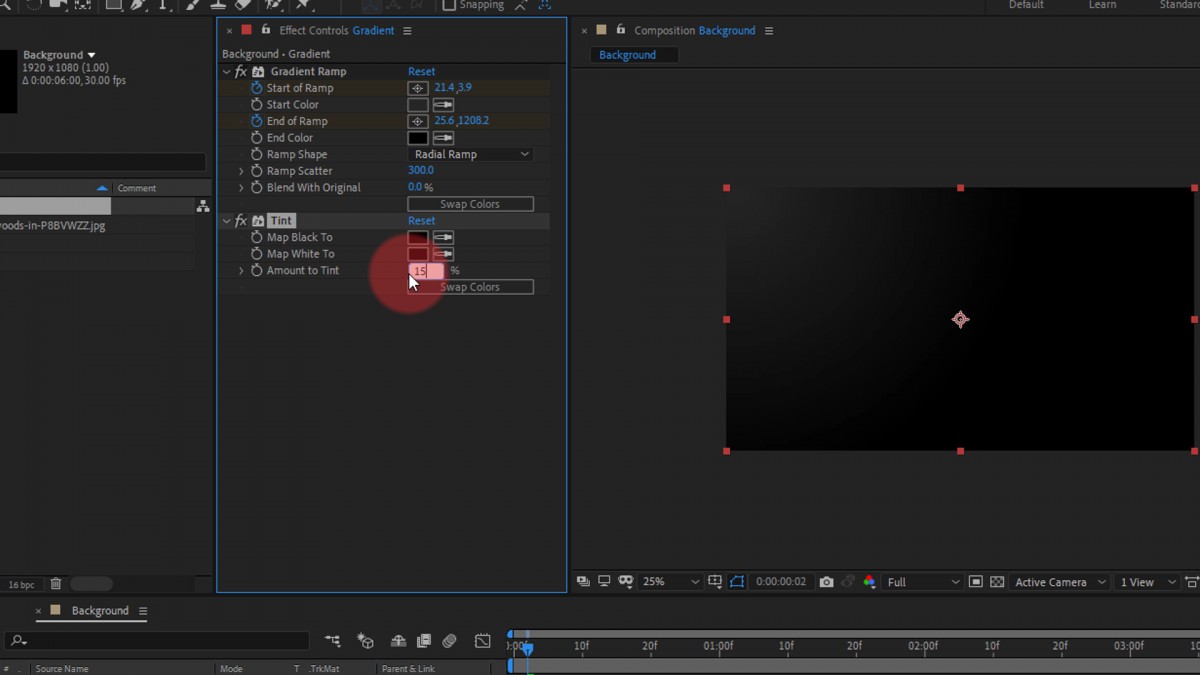Open Active Camera view dropdown
Screen dimensions: 1200x675
tap(1061, 582)
